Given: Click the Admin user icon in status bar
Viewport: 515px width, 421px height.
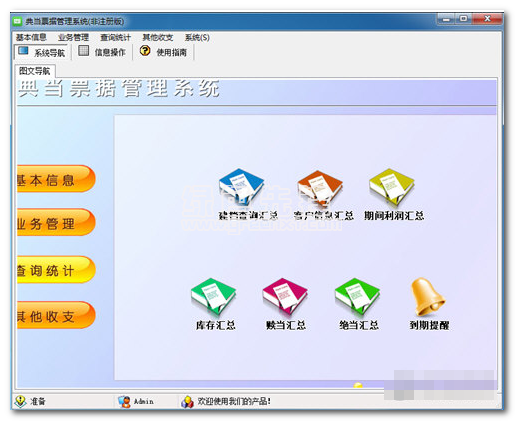Looking at the screenshot, I should pyautogui.click(x=124, y=401).
